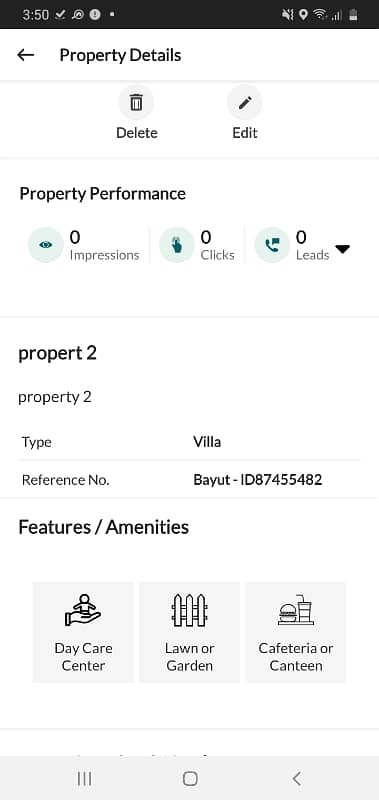Image resolution: width=379 pixels, height=800 pixels.
Task: Tap the Android navigation back chevron
Action: (296, 778)
